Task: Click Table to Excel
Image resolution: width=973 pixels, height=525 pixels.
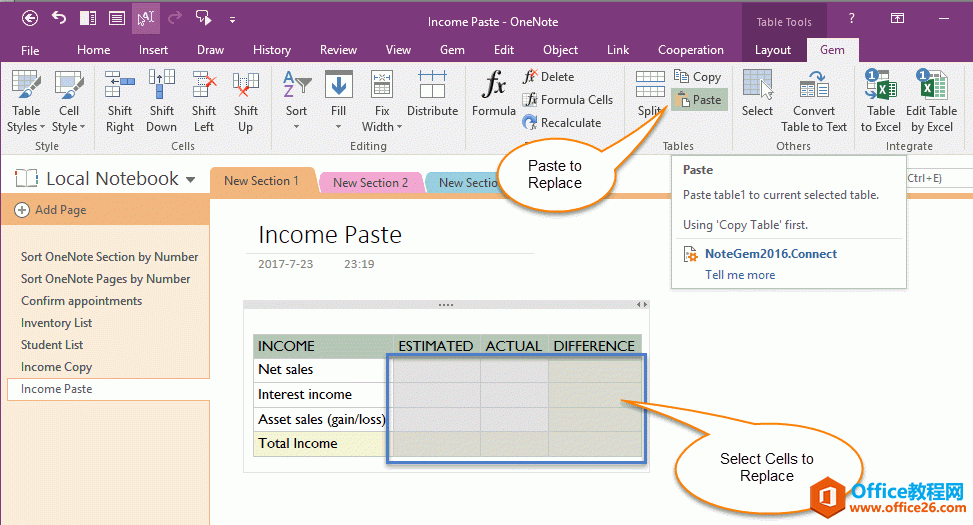Action: 881,101
